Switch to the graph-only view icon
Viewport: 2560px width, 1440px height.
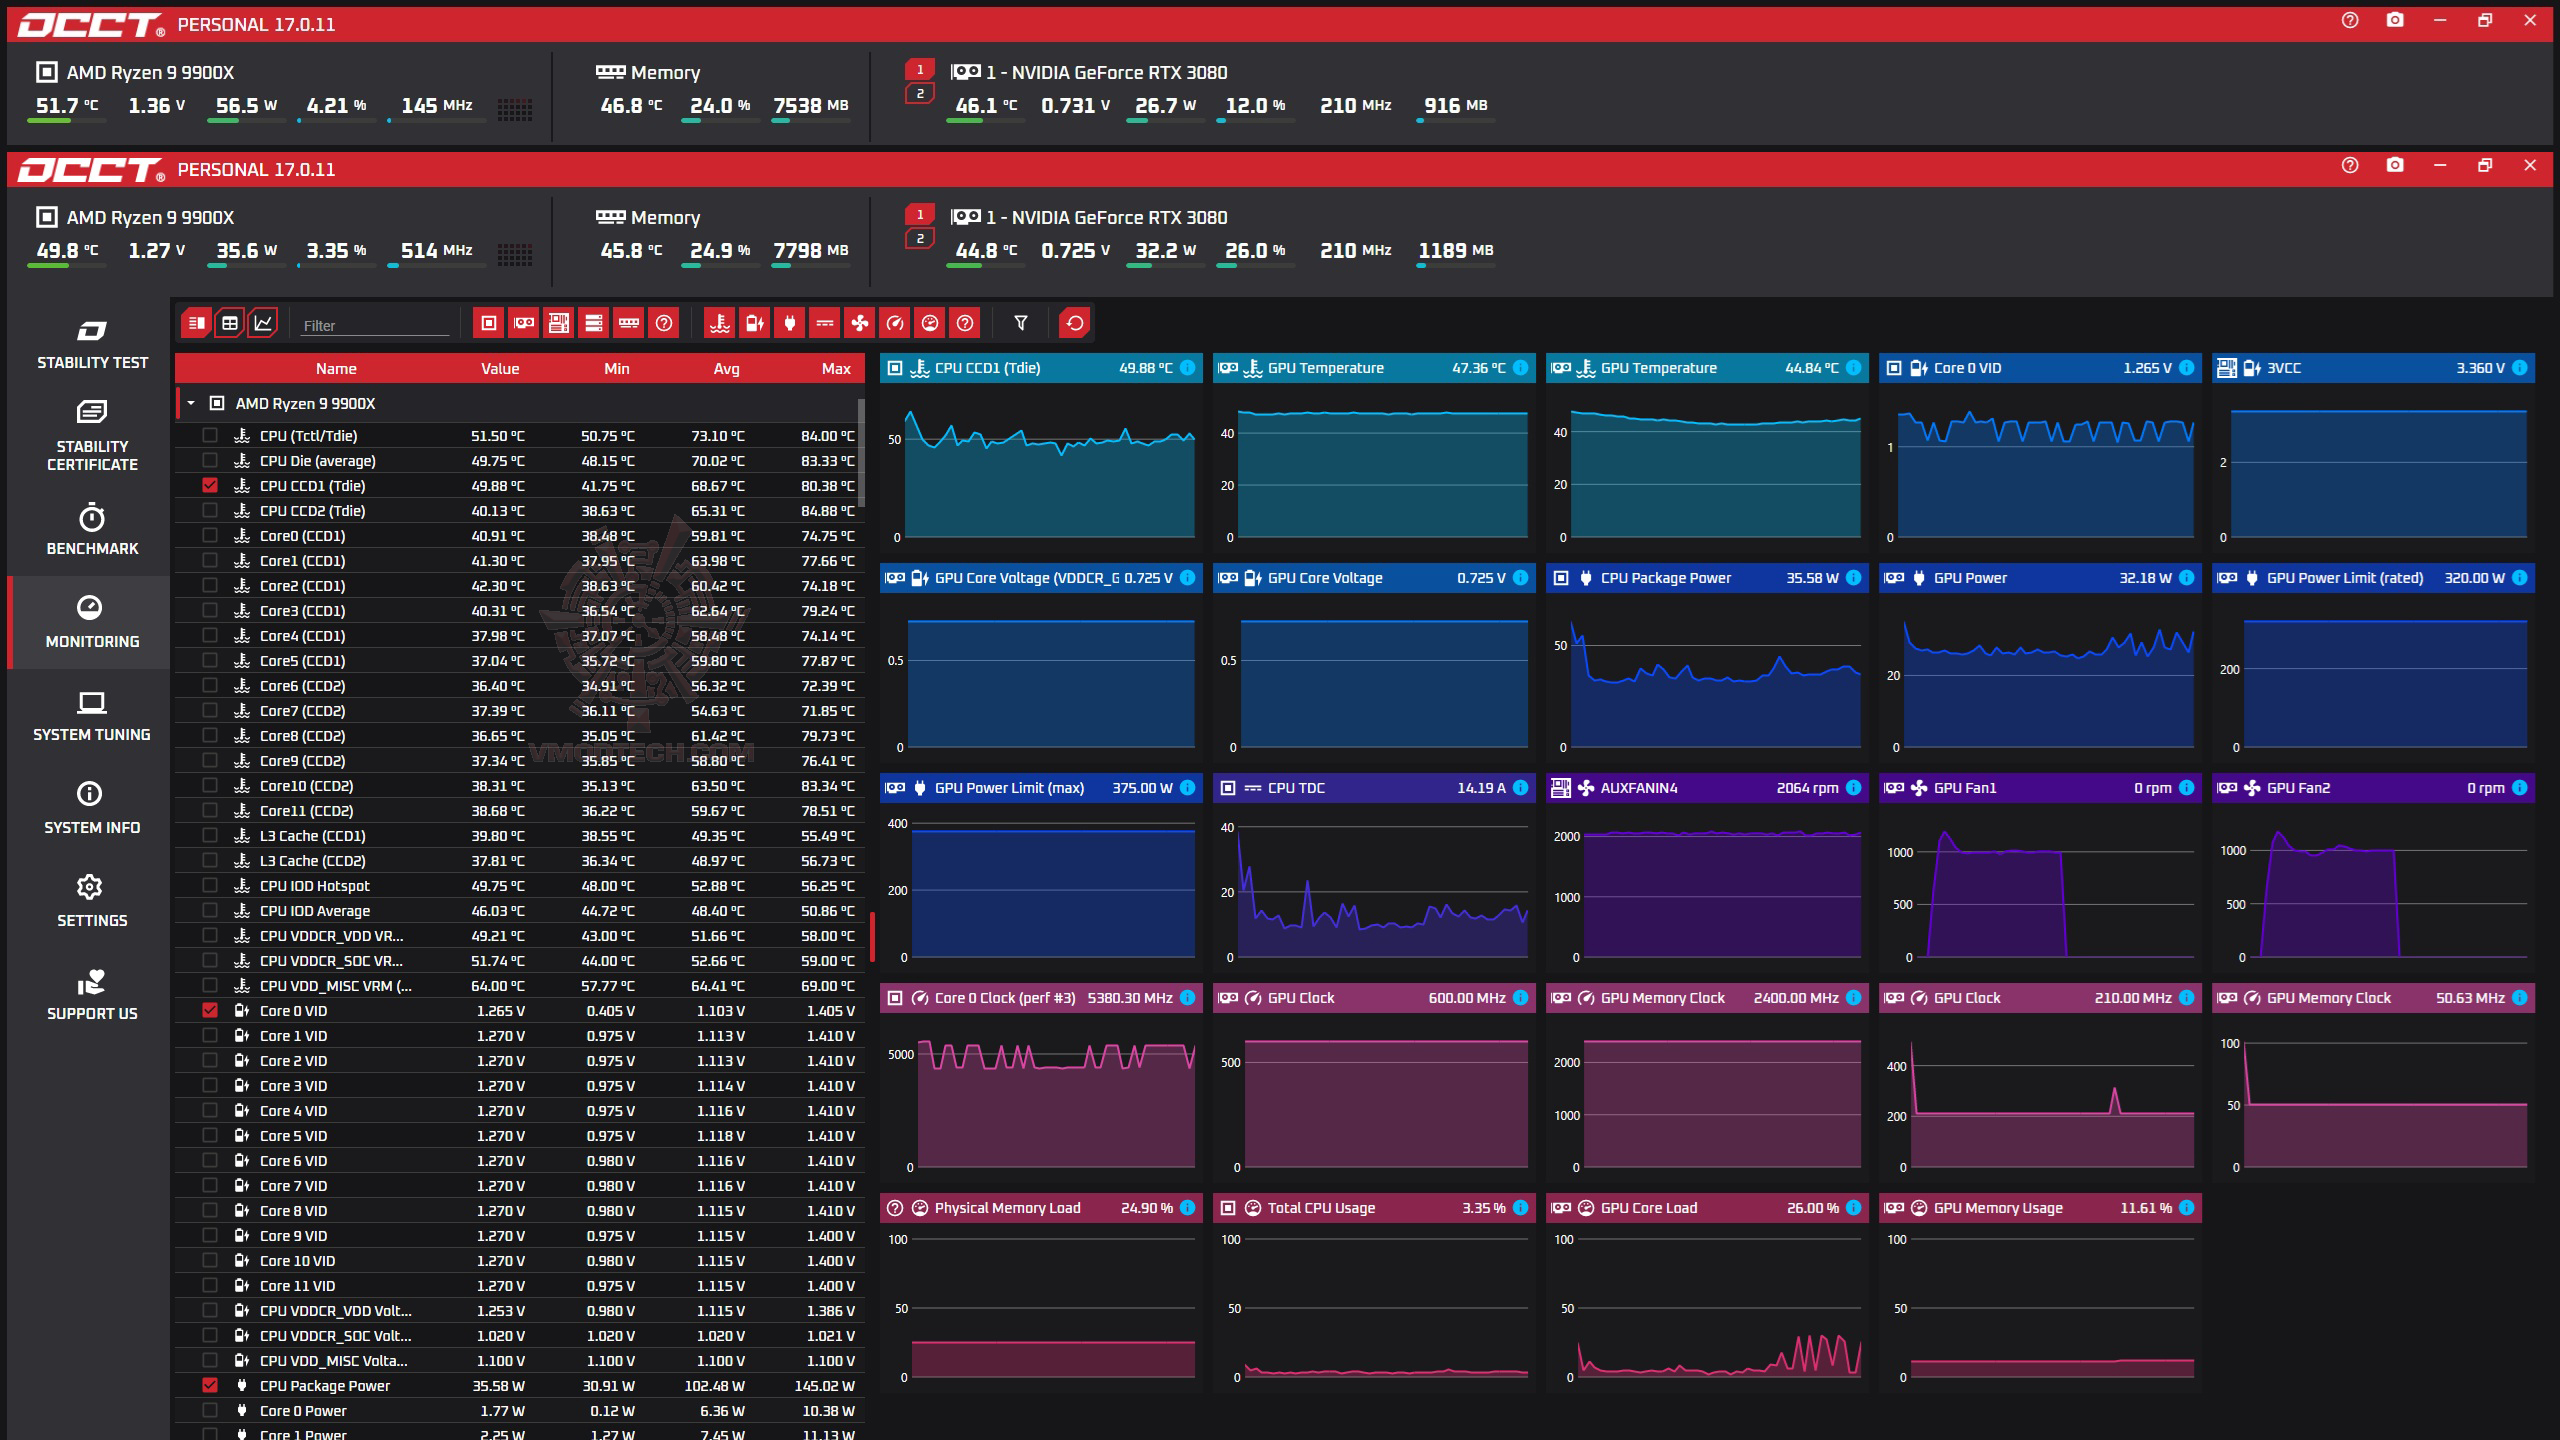pos(263,323)
